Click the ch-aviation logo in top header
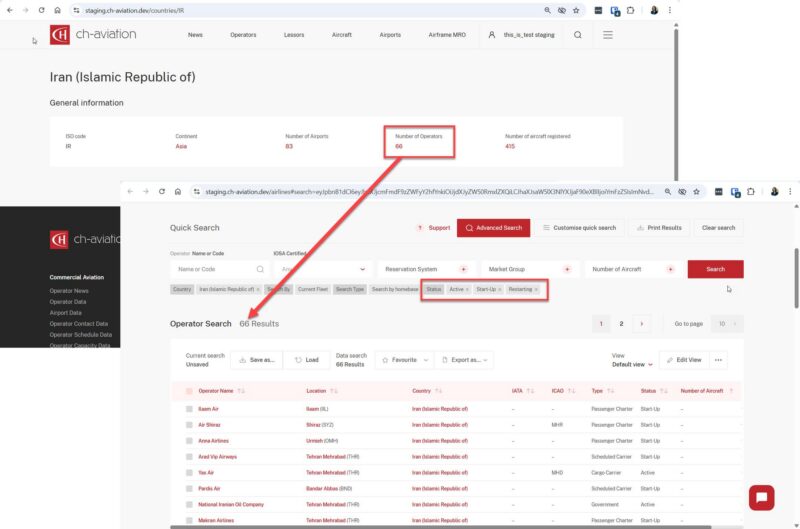 [x=93, y=35]
